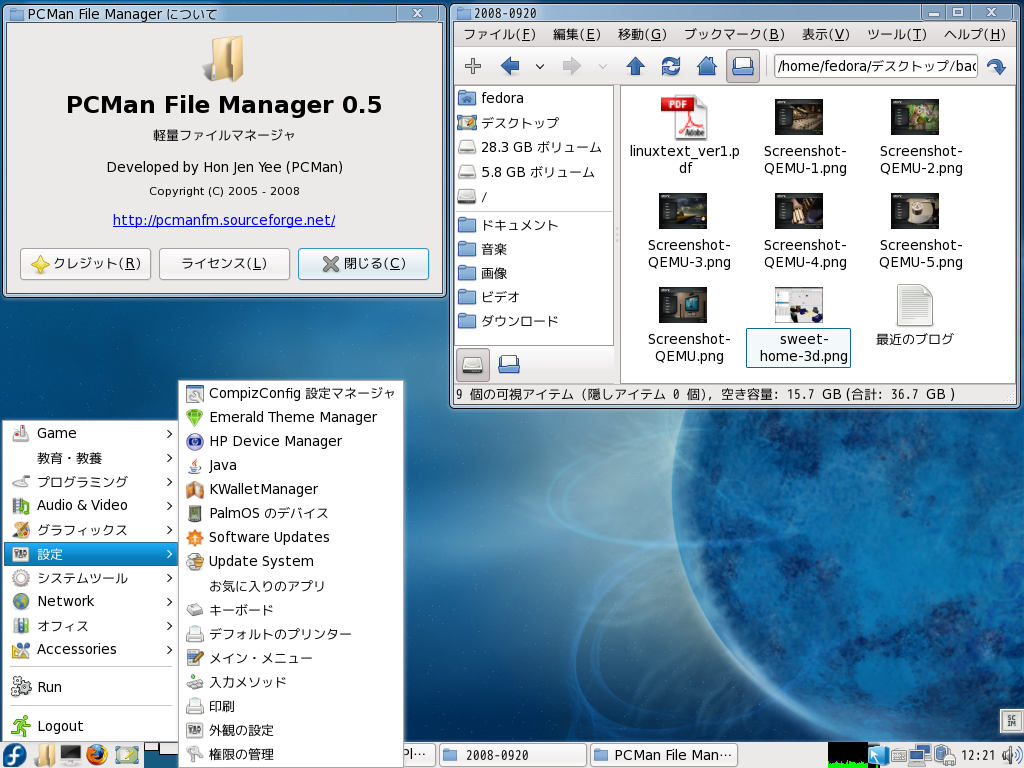Toggle the side pane toolbar button
Viewport: 1024px width, 768px height.
point(743,66)
